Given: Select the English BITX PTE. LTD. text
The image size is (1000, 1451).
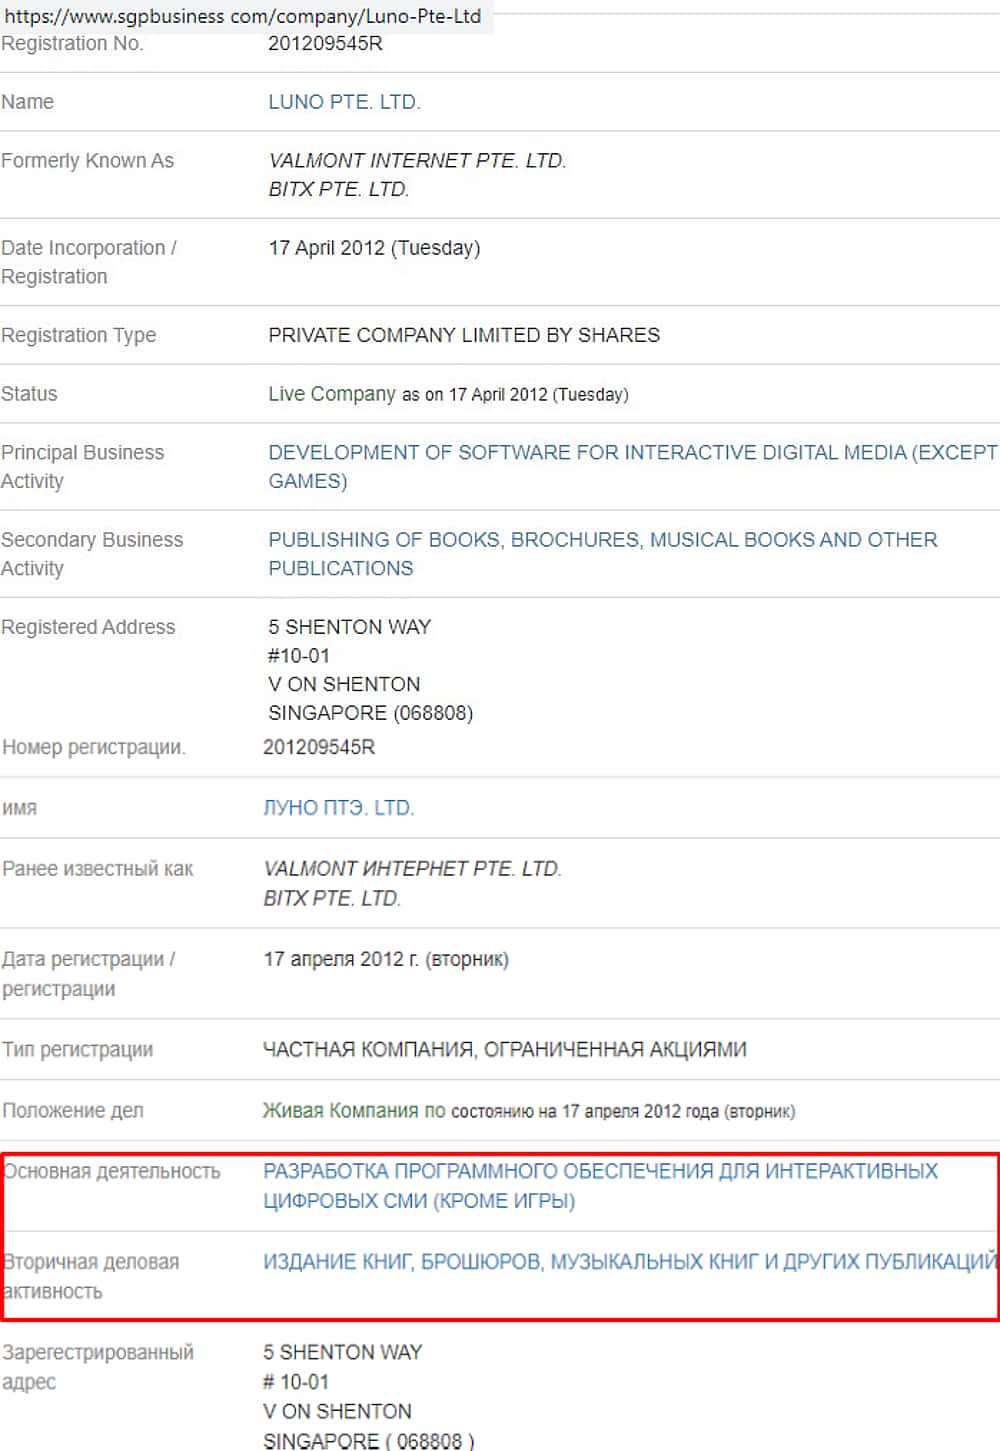Looking at the screenshot, I should click(339, 189).
